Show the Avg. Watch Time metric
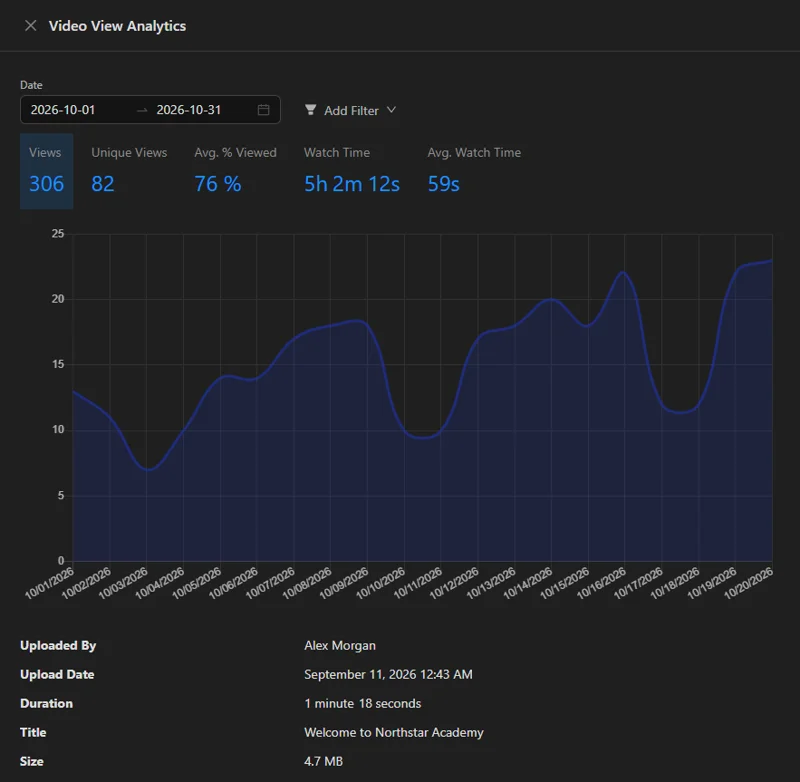Viewport: 800px width, 782px height. point(474,171)
